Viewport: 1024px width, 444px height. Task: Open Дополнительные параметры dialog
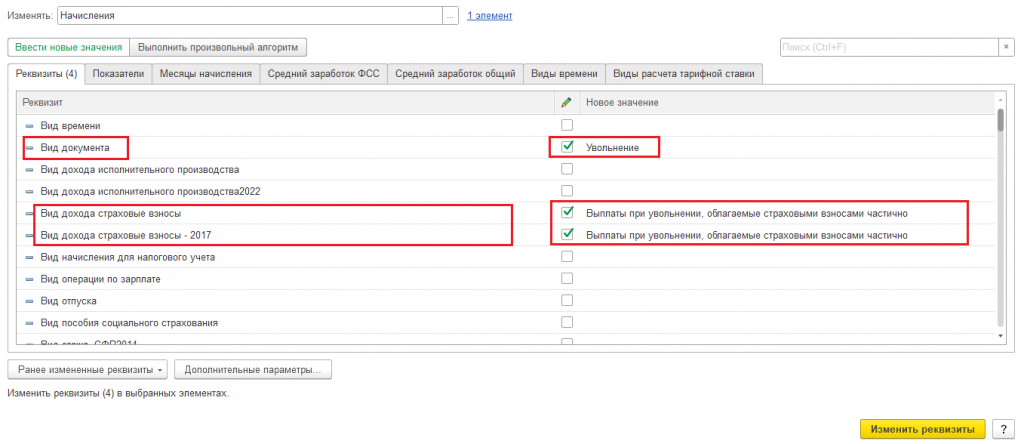pyautogui.click(x=252, y=370)
